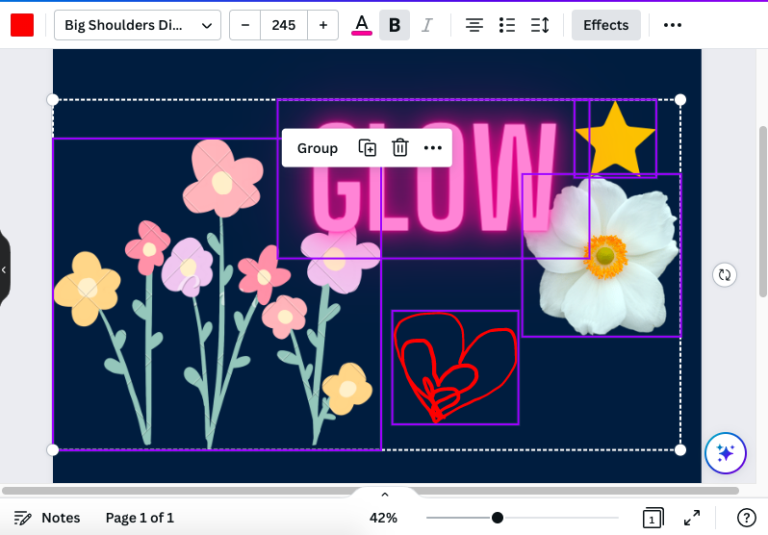Click the vertical scrollbar
Screen dimensions: 768x535
(763, 211)
